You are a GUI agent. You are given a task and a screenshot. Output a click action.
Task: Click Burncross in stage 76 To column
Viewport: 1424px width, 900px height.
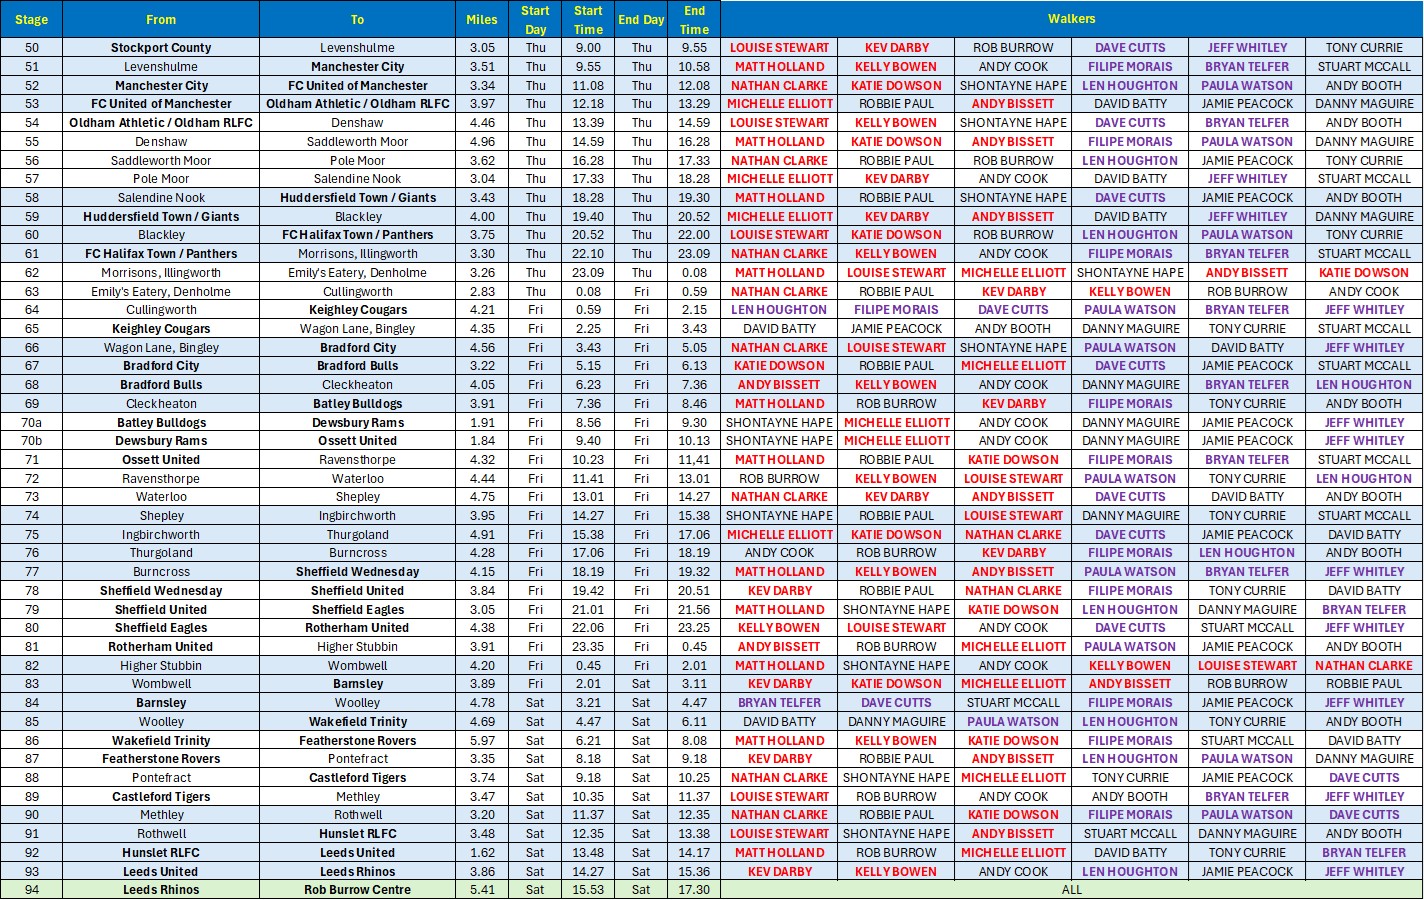(x=358, y=553)
